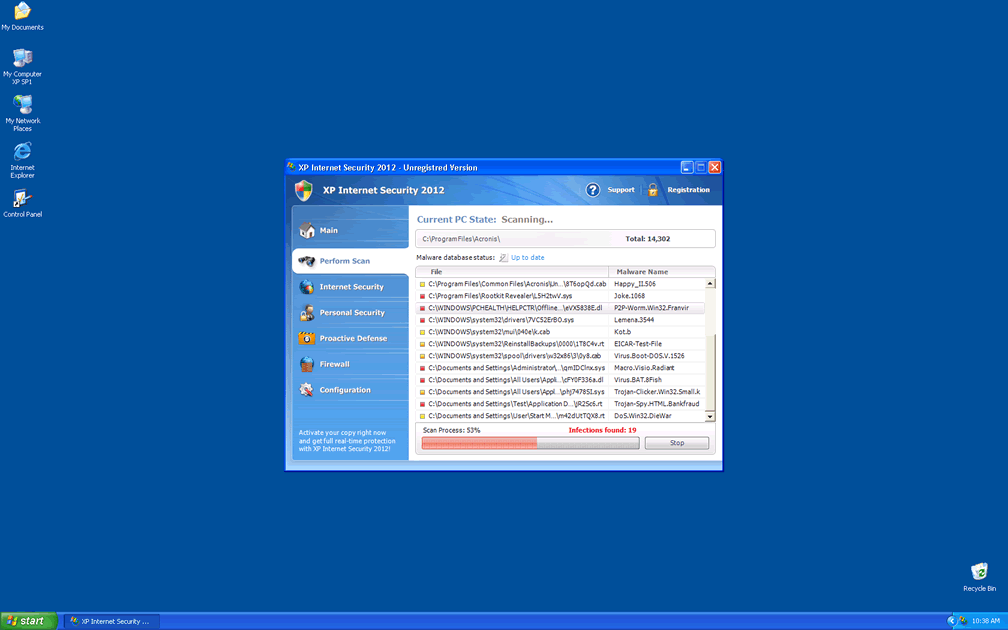Click the scan progress bar

(x=530, y=443)
